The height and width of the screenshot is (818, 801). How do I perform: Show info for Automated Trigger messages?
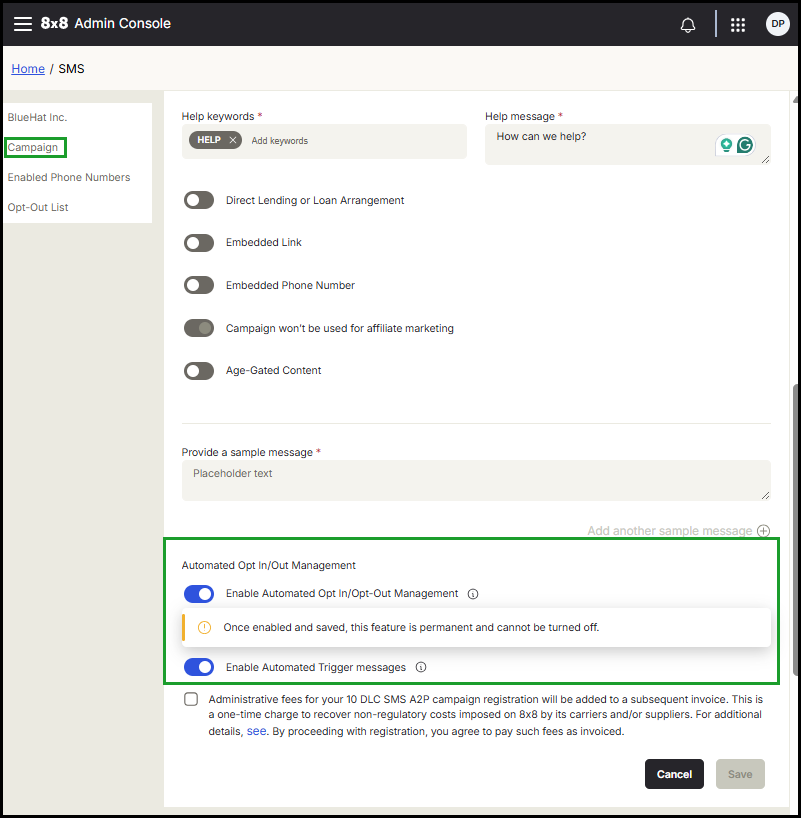pyautogui.click(x=421, y=667)
